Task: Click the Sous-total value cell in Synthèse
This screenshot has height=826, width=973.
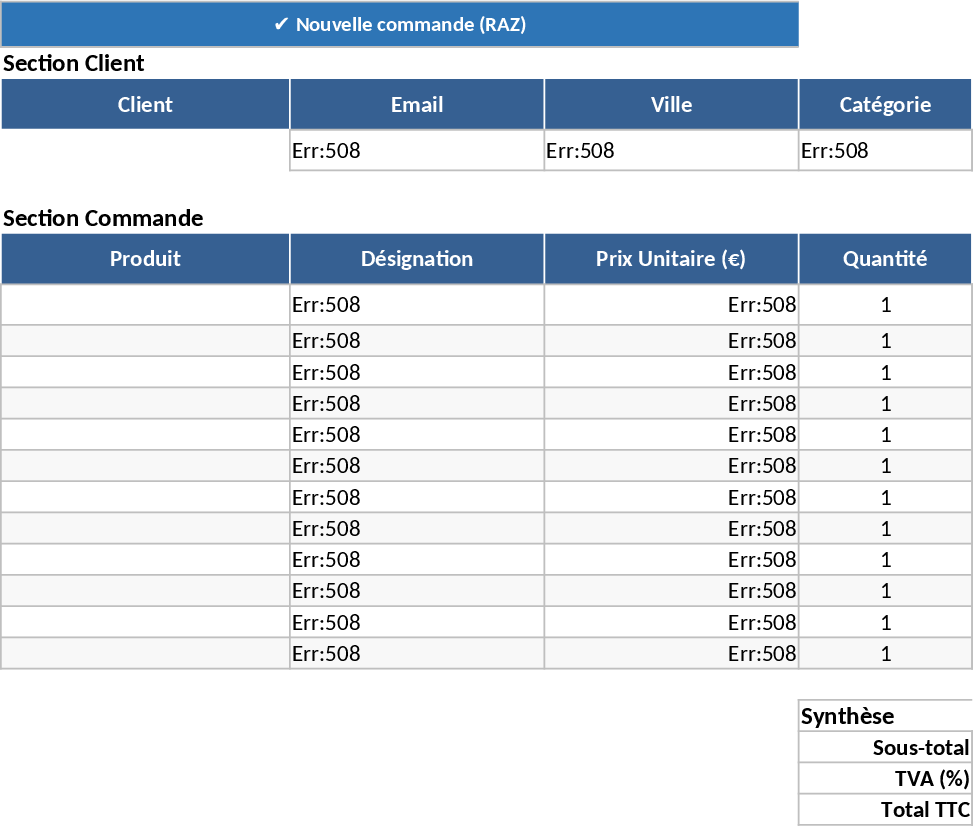Action: tap(884, 747)
